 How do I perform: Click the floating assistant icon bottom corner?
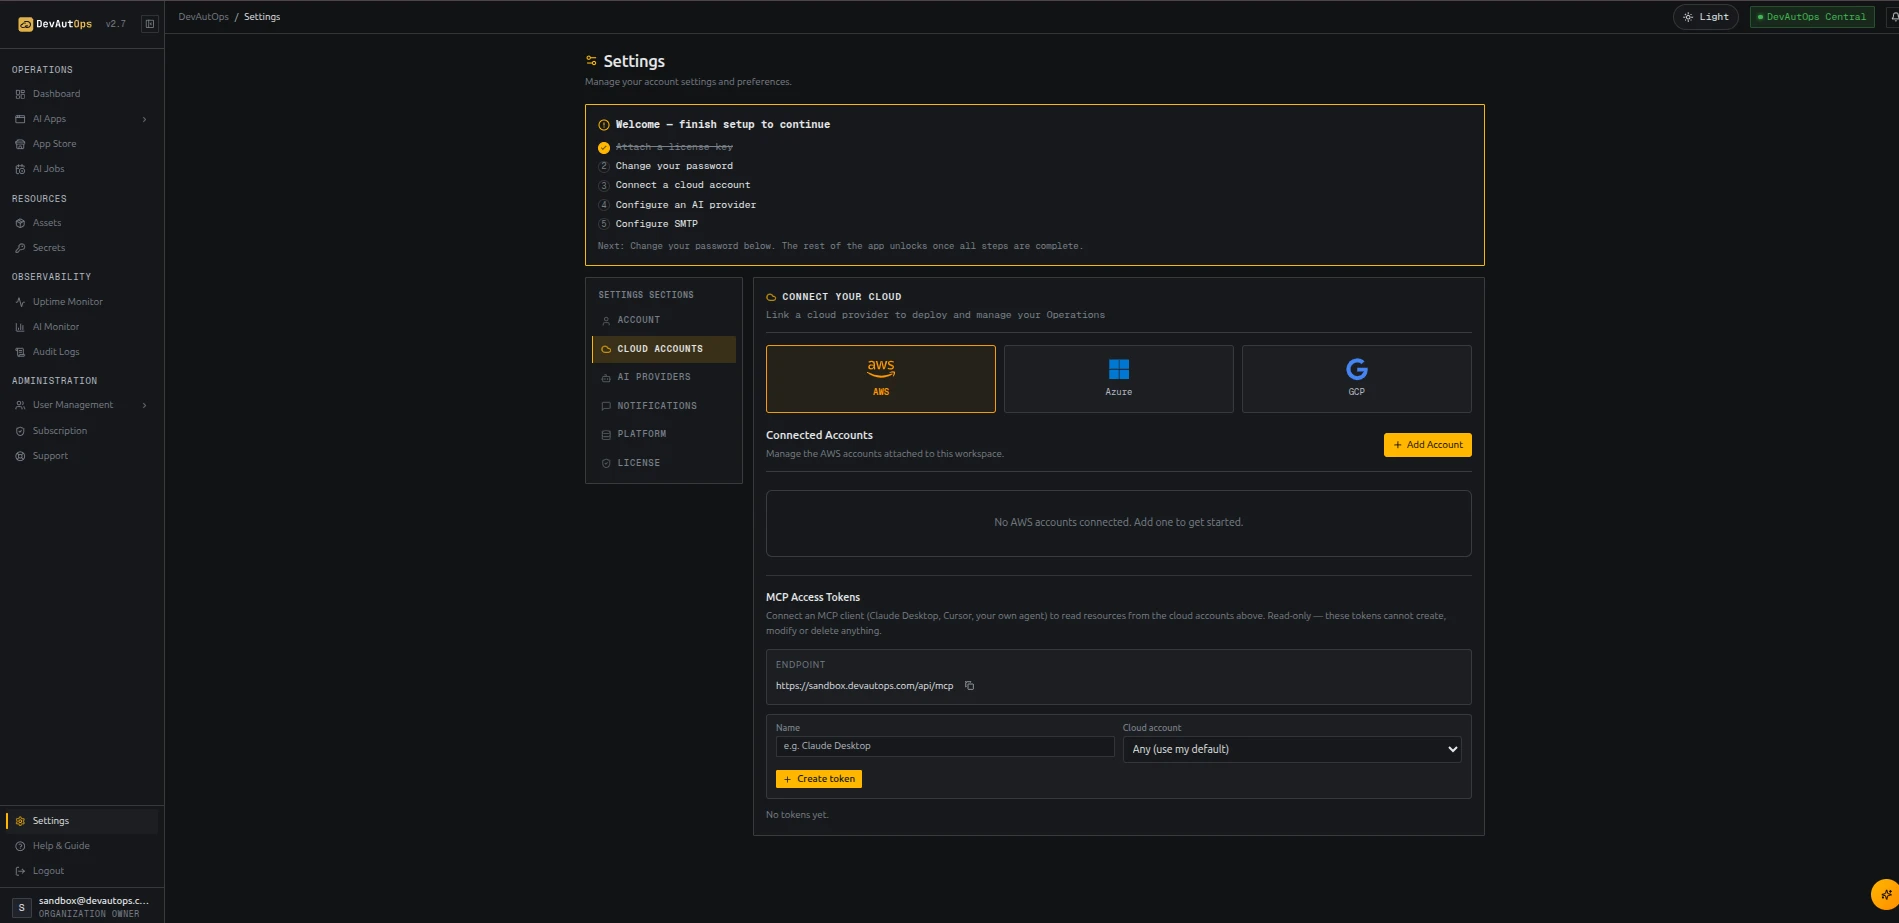click(x=1885, y=894)
